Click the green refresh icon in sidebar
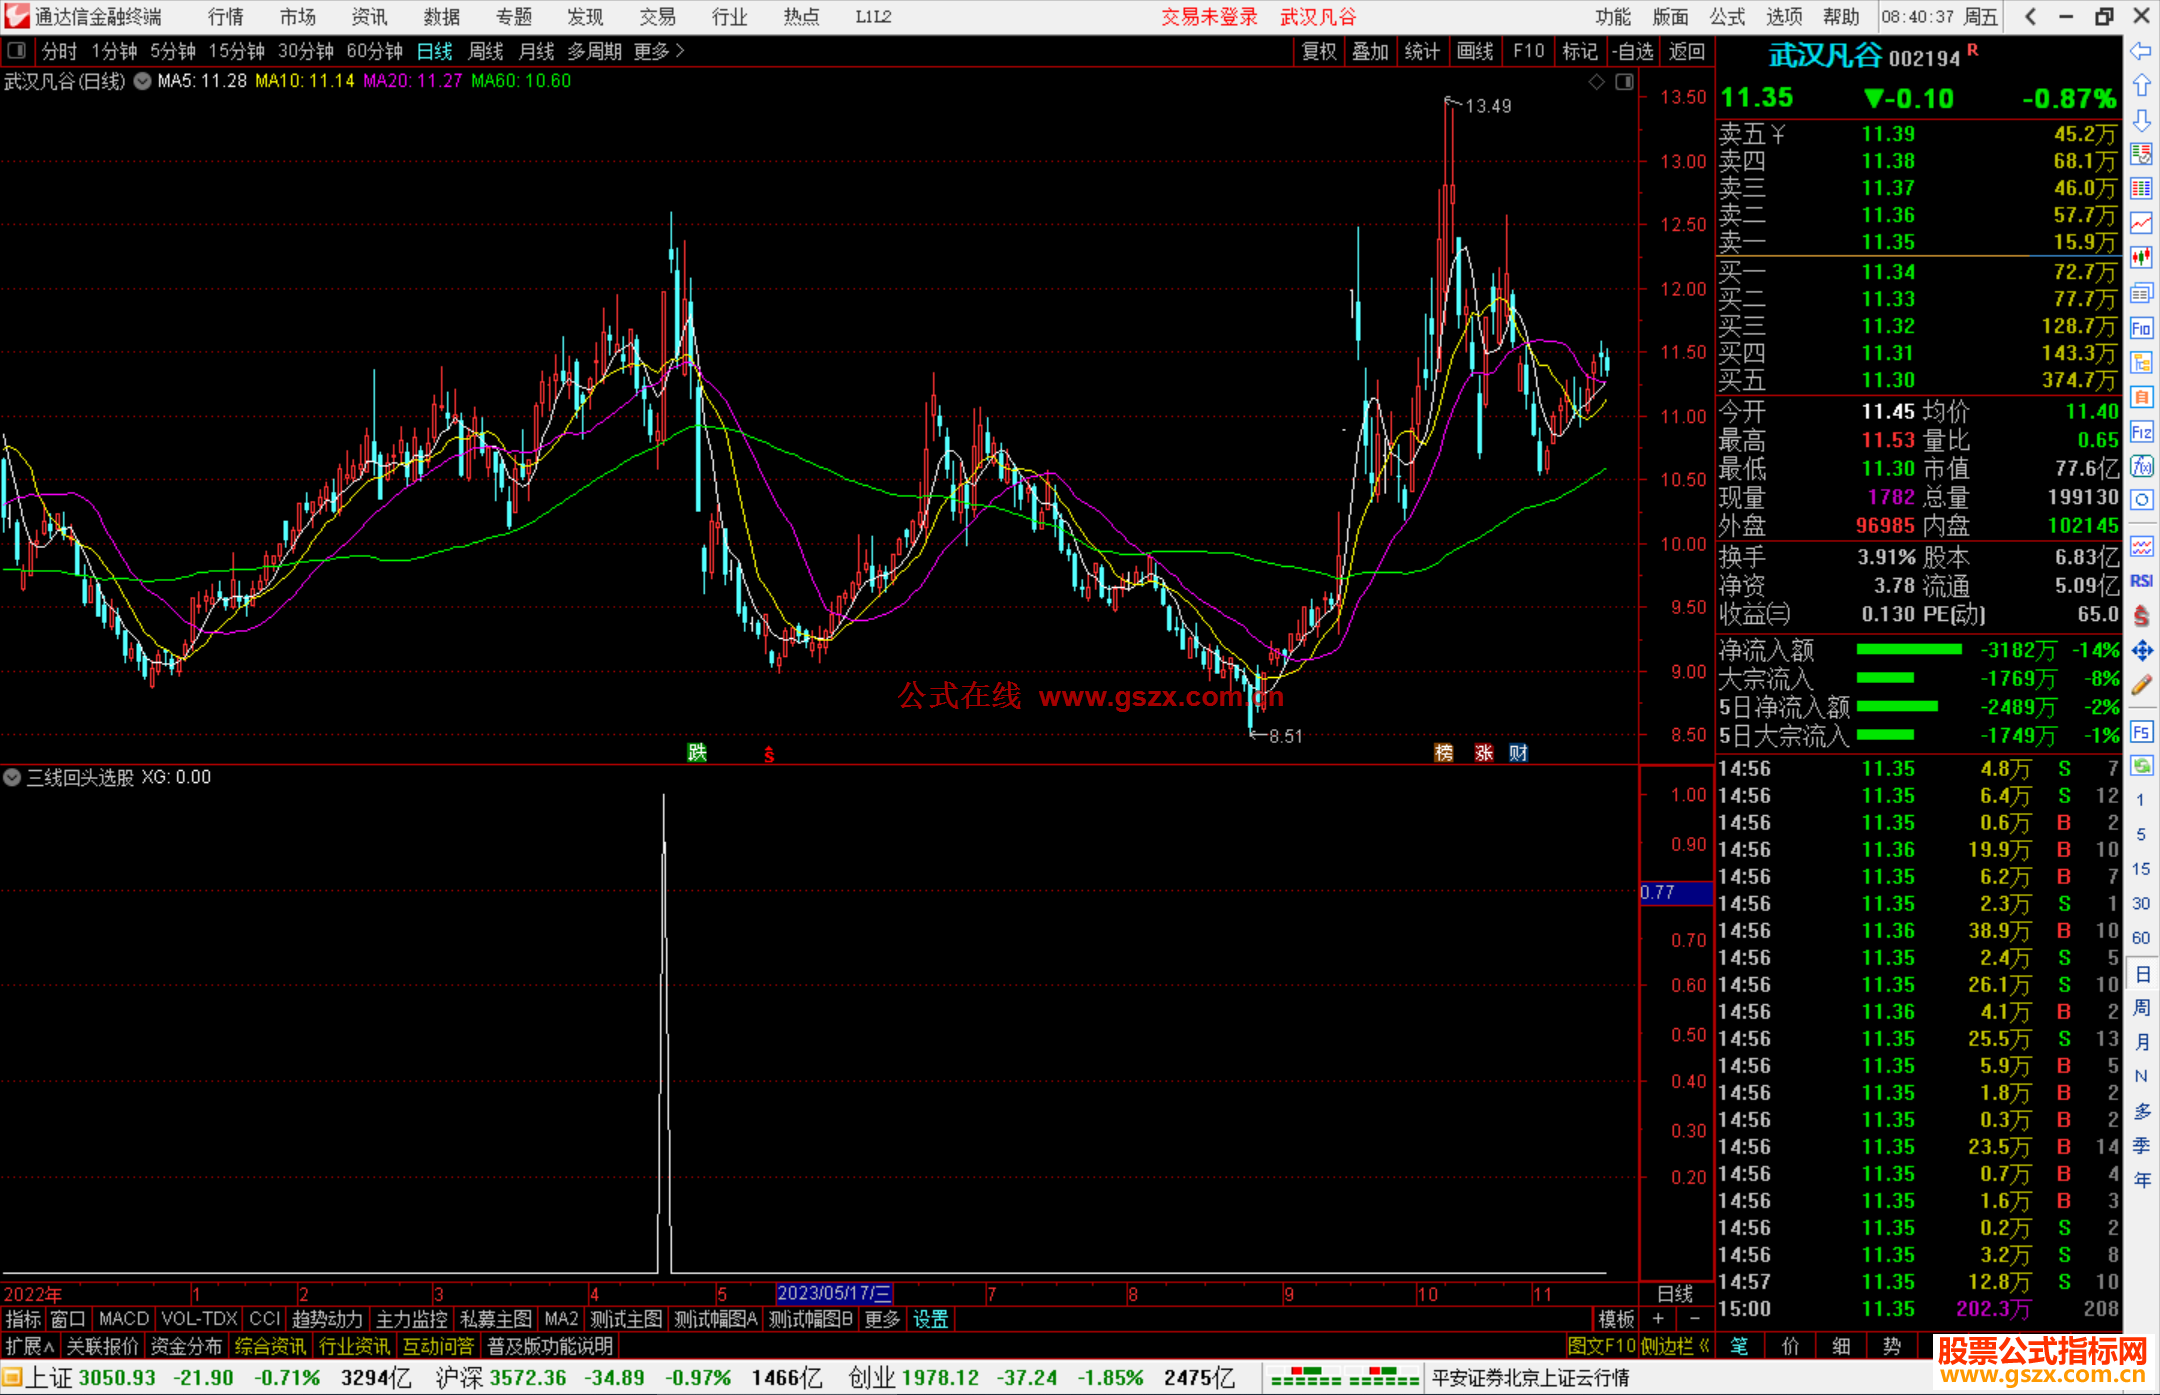Image resolution: width=2160 pixels, height=1395 pixels. click(2141, 766)
